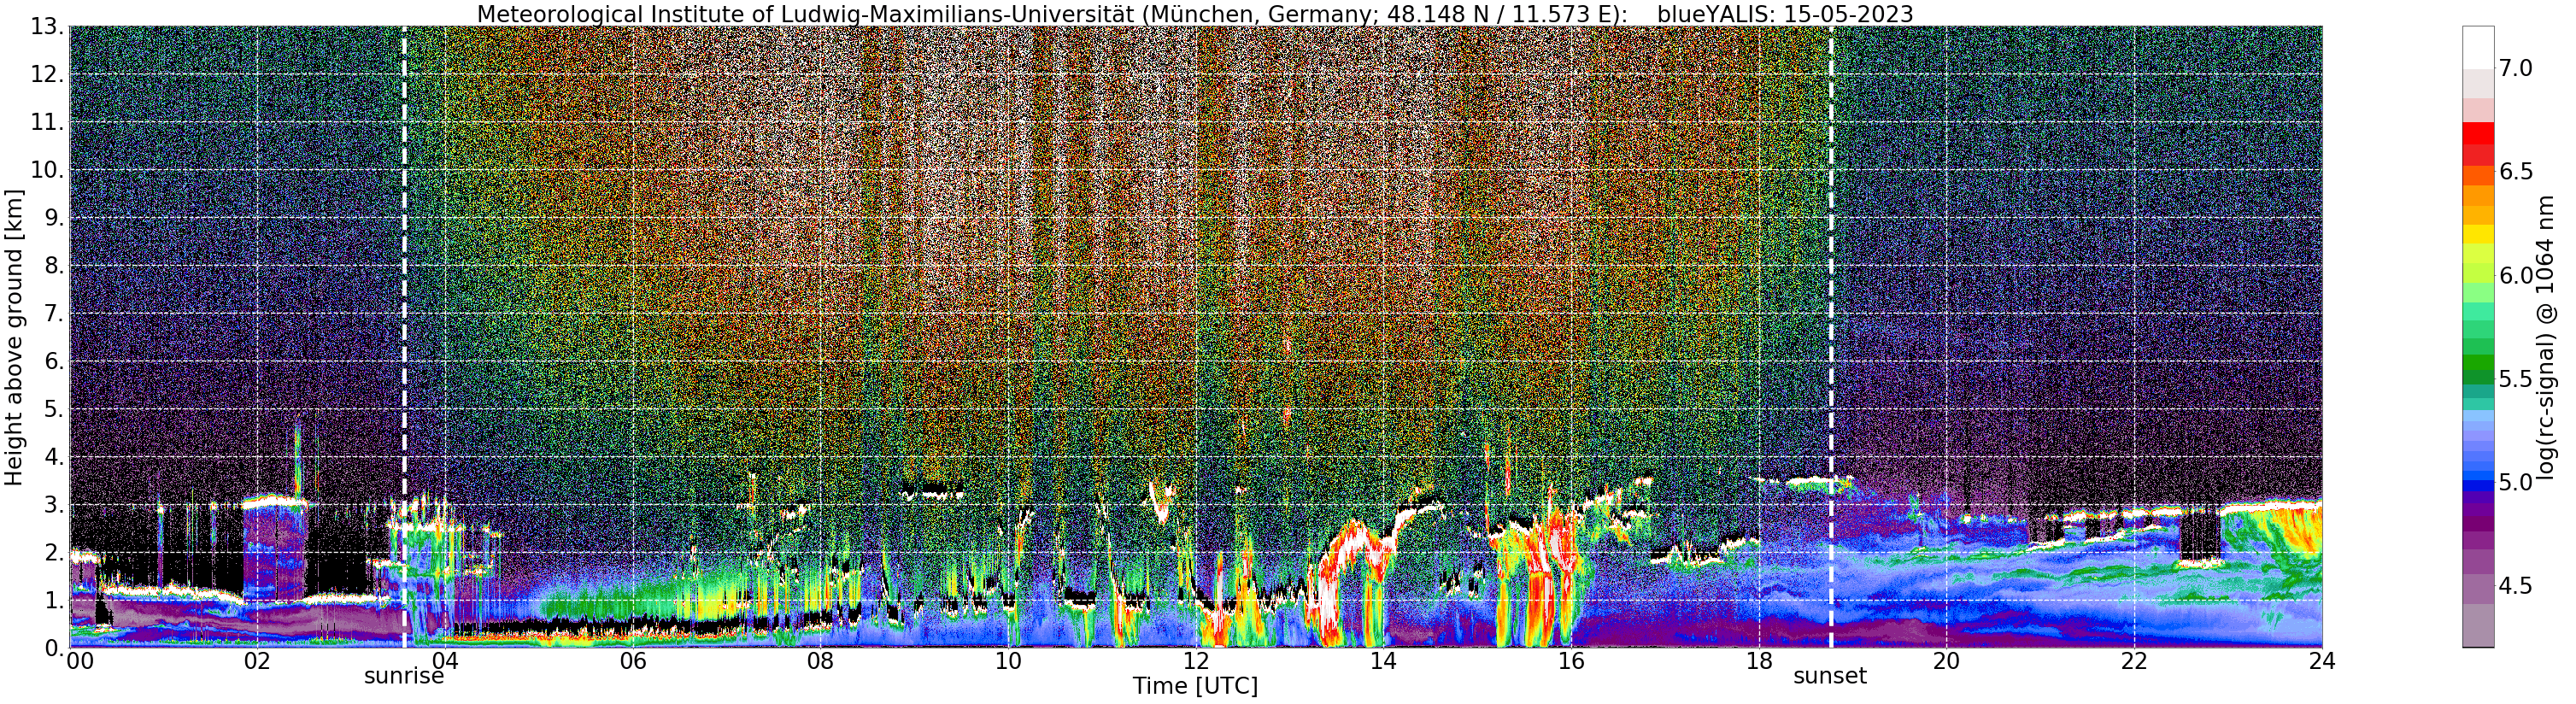Image resolution: width=2576 pixels, height=704 pixels.
Task: Click the height tick label '0.'
Action: click(x=54, y=648)
